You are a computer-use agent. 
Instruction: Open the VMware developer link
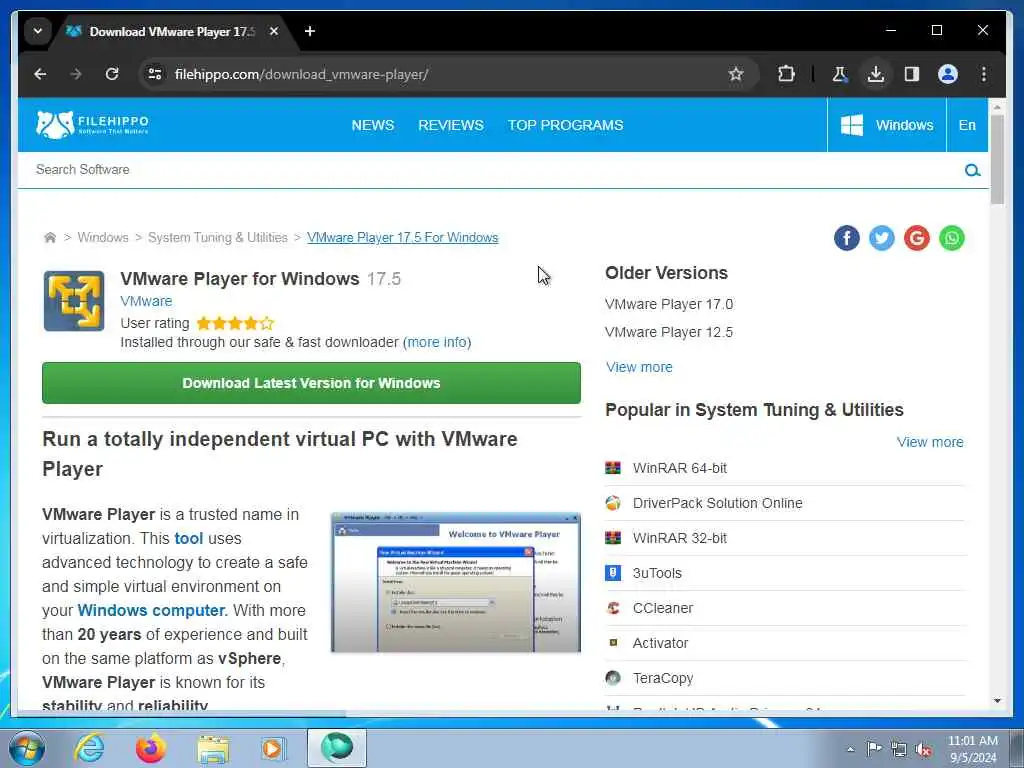[146, 301]
